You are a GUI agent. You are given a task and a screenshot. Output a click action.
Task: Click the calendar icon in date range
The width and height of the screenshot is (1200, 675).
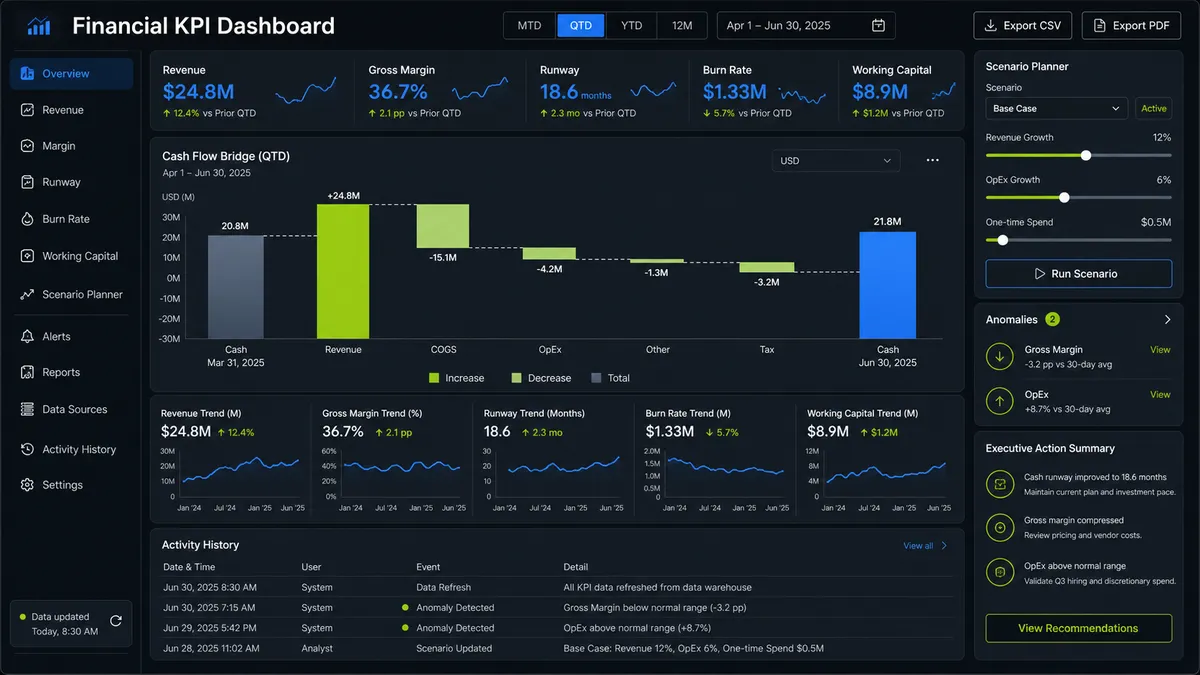[x=878, y=26]
